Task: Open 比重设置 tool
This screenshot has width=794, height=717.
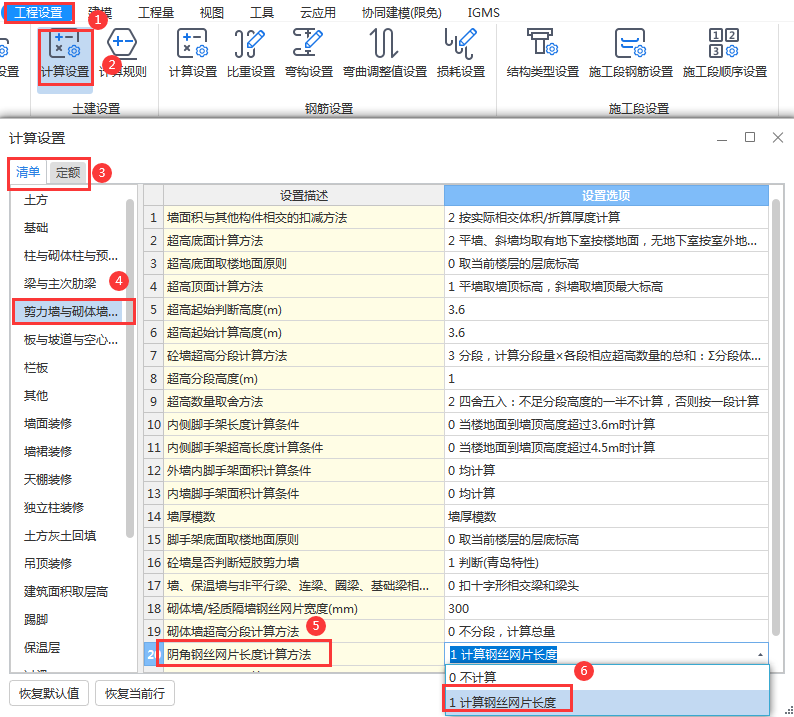Action: (251, 55)
